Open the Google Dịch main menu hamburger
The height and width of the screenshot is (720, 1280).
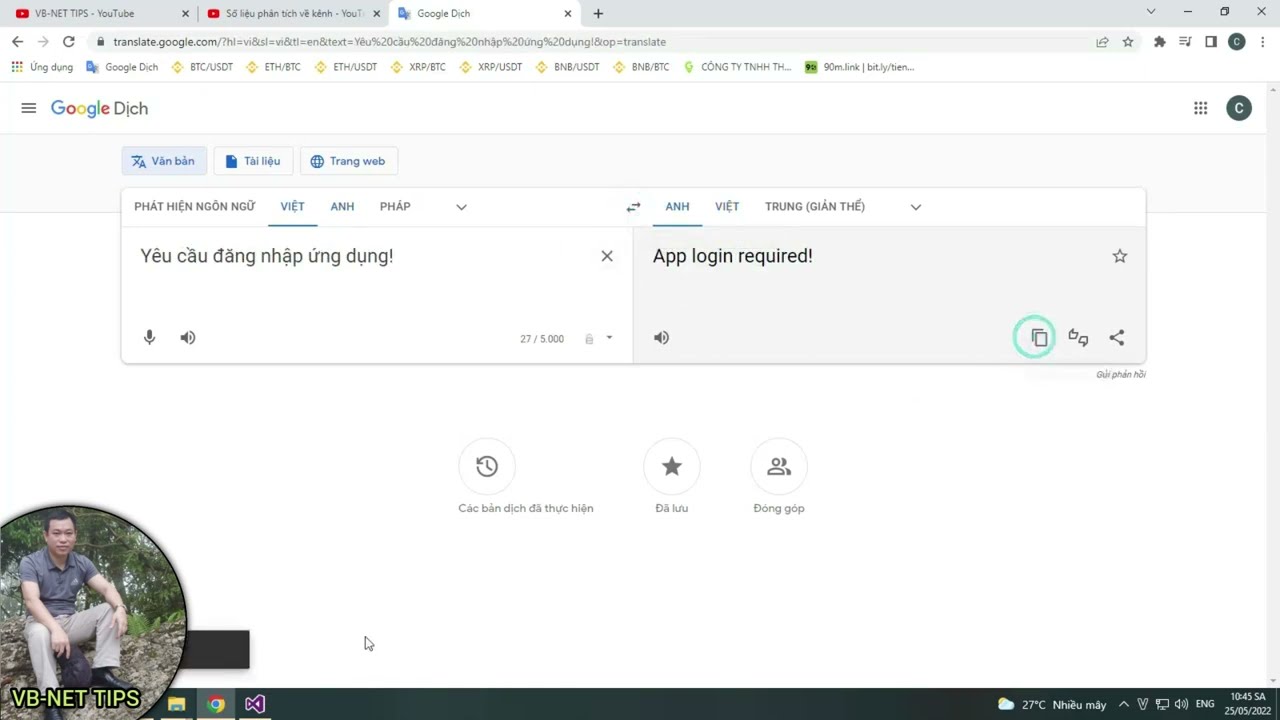pos(29,108)
